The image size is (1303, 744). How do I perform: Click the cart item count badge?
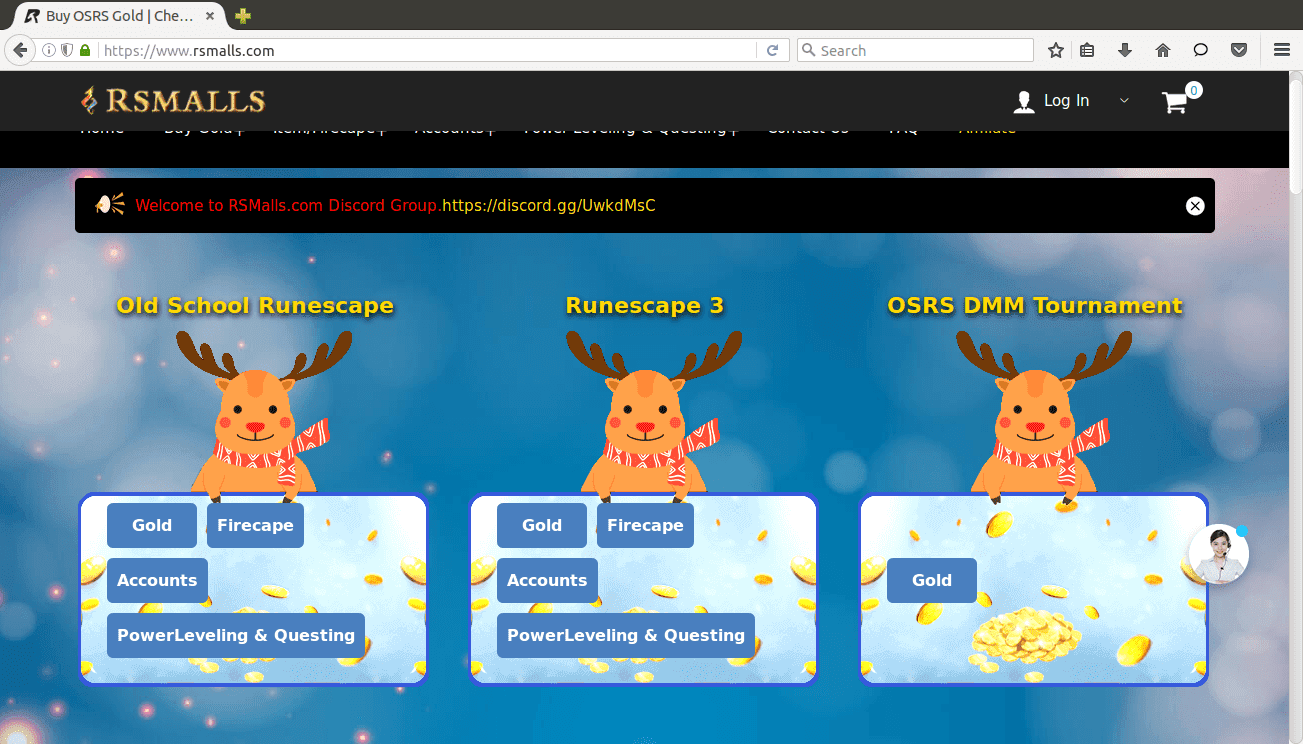point(1194,90)
